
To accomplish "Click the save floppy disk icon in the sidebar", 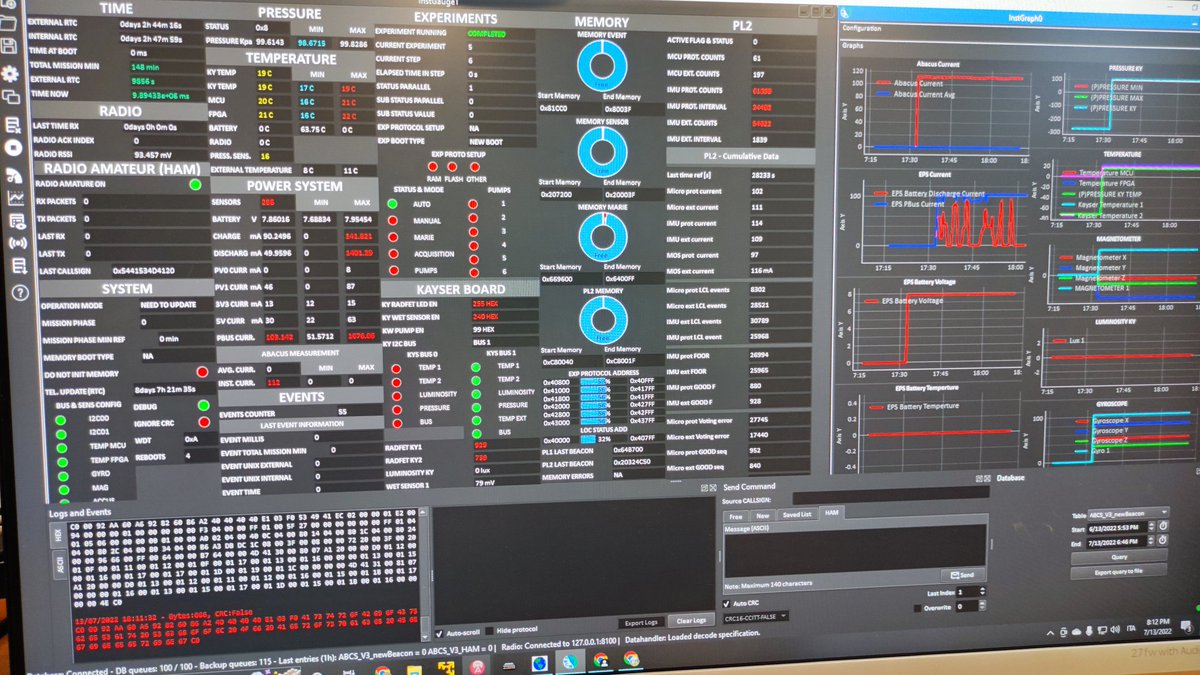I will [9, 46].
